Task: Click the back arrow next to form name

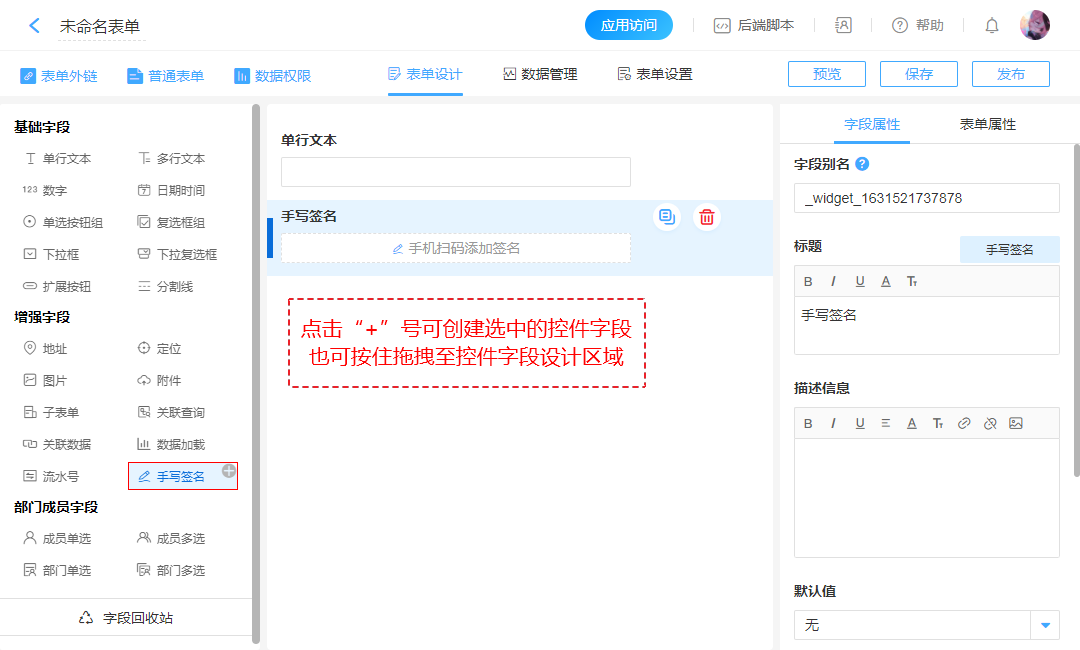Action: (35, 26)
